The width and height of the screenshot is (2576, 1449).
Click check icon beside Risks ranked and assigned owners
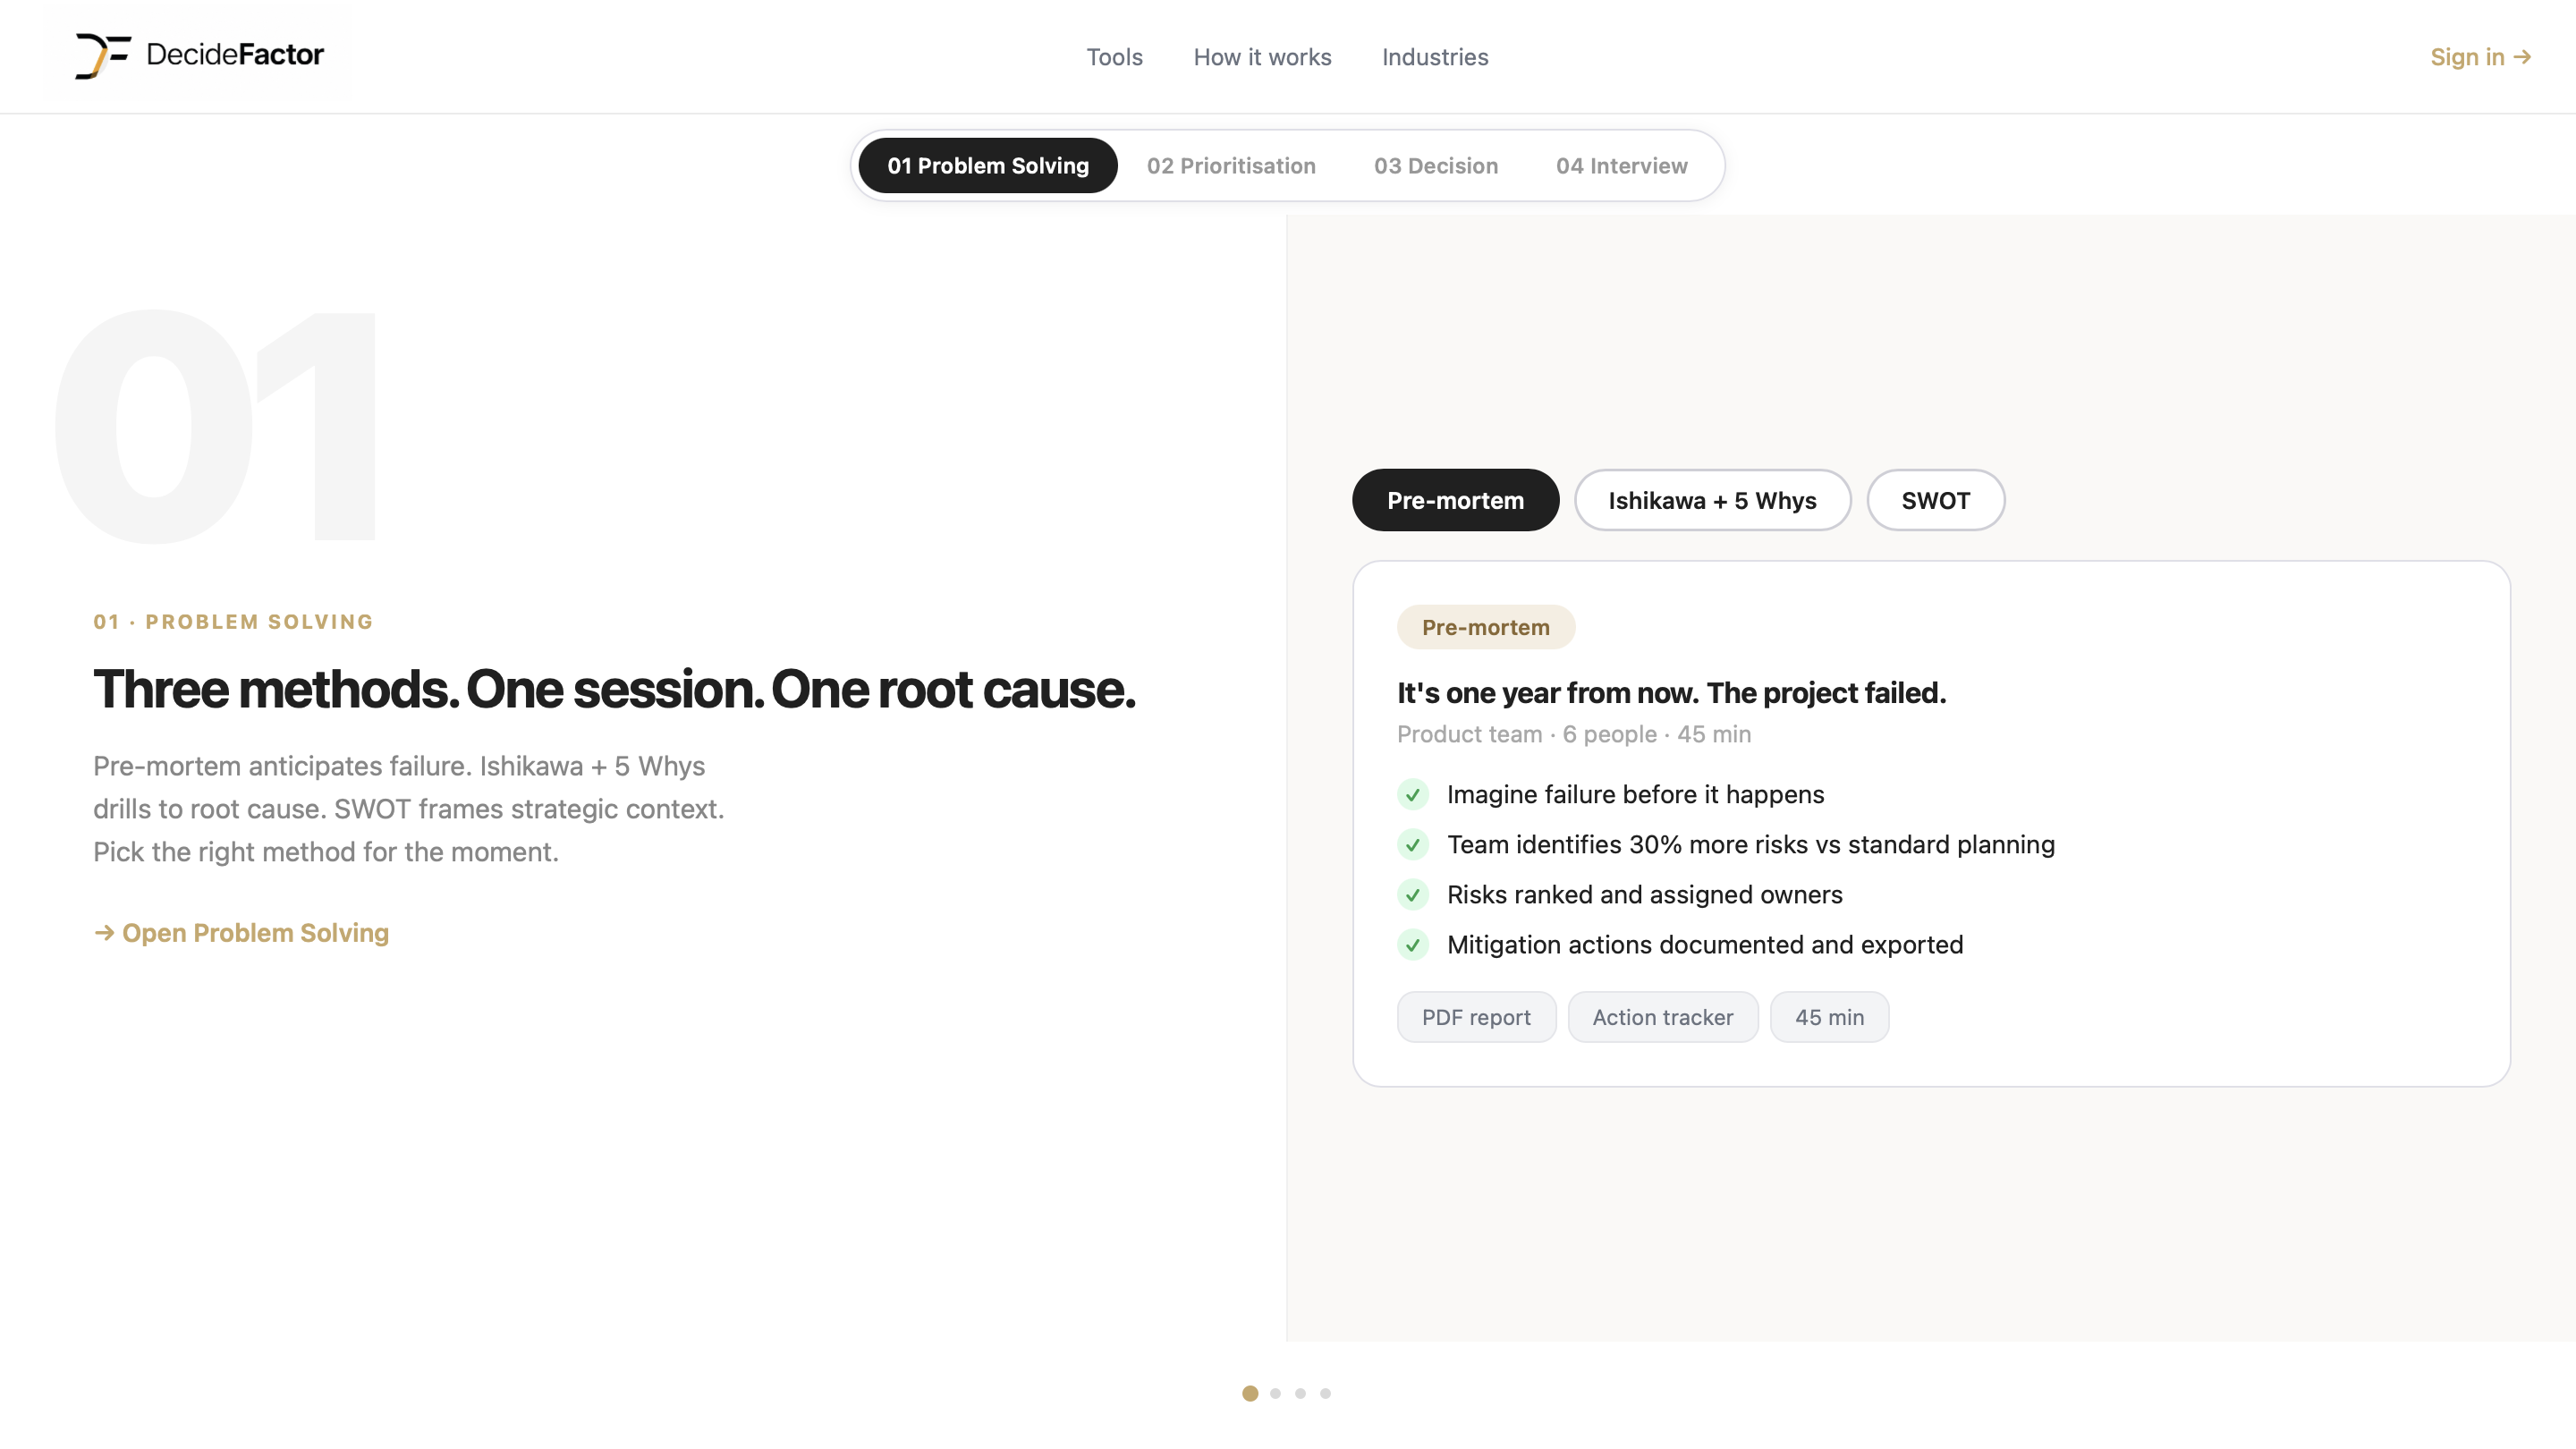point(1412,894)
